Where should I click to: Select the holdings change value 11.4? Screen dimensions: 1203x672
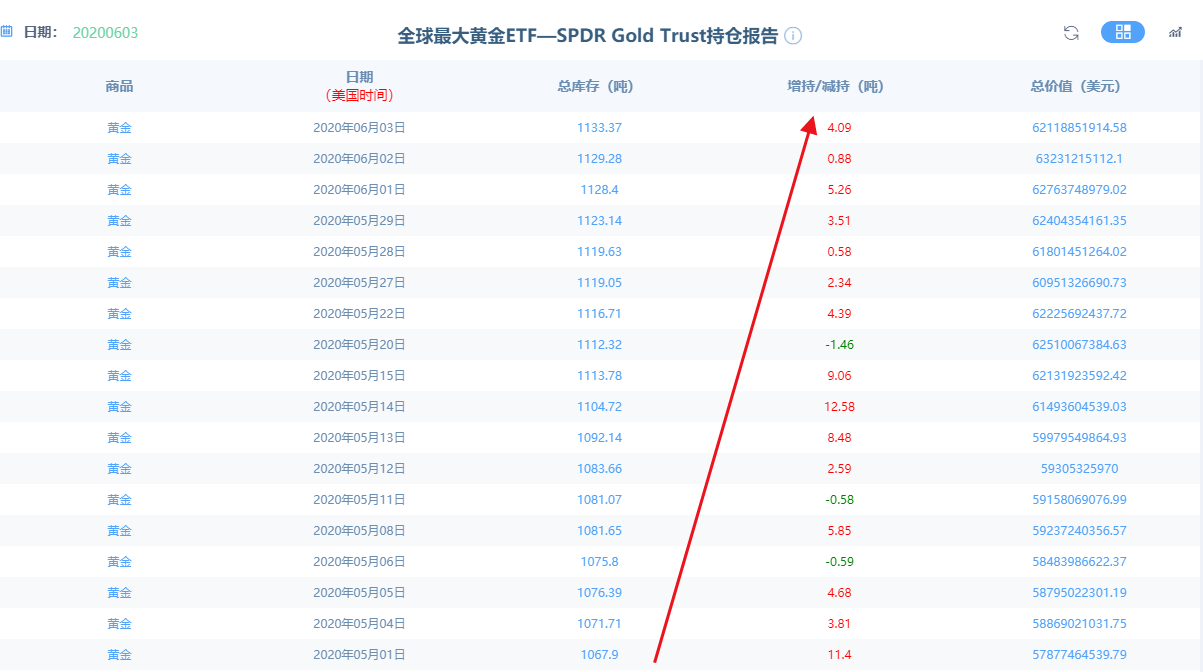[839, 655]
